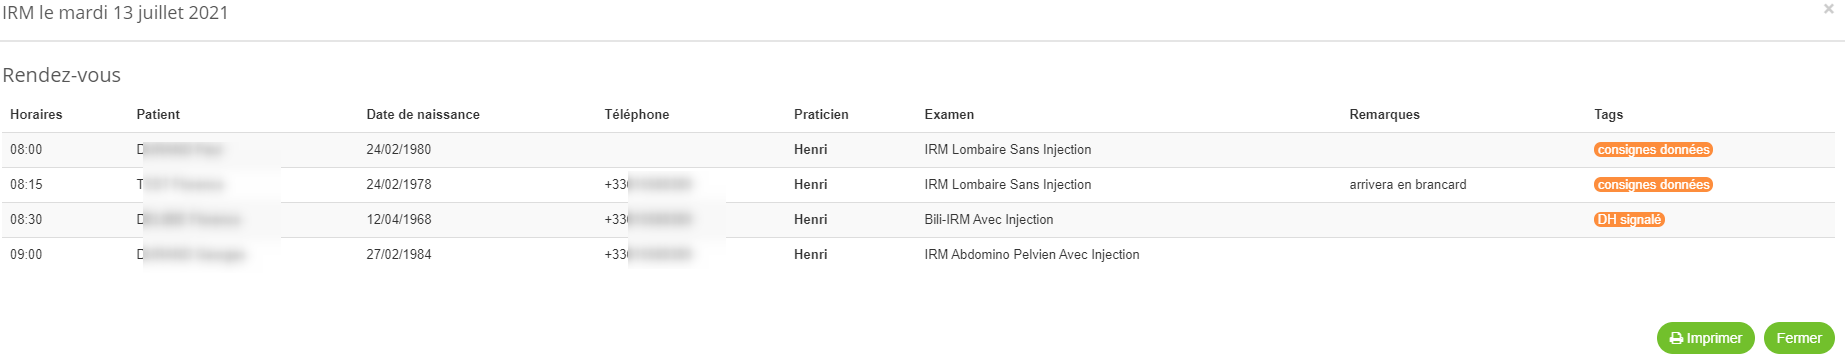The height and width of the screenshot is (363, 1845).
Task: Click the remark arrivera en brancard
Action: point(1408,185)
